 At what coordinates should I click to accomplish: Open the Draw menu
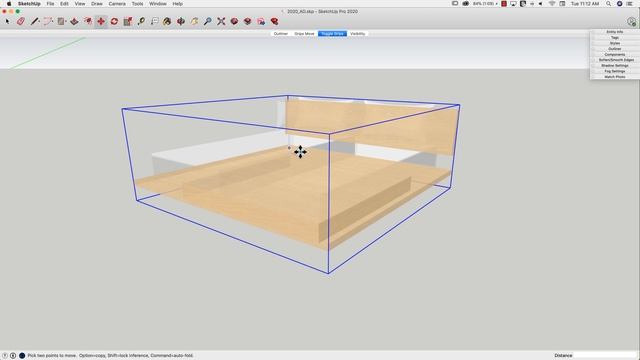point(97,4)
